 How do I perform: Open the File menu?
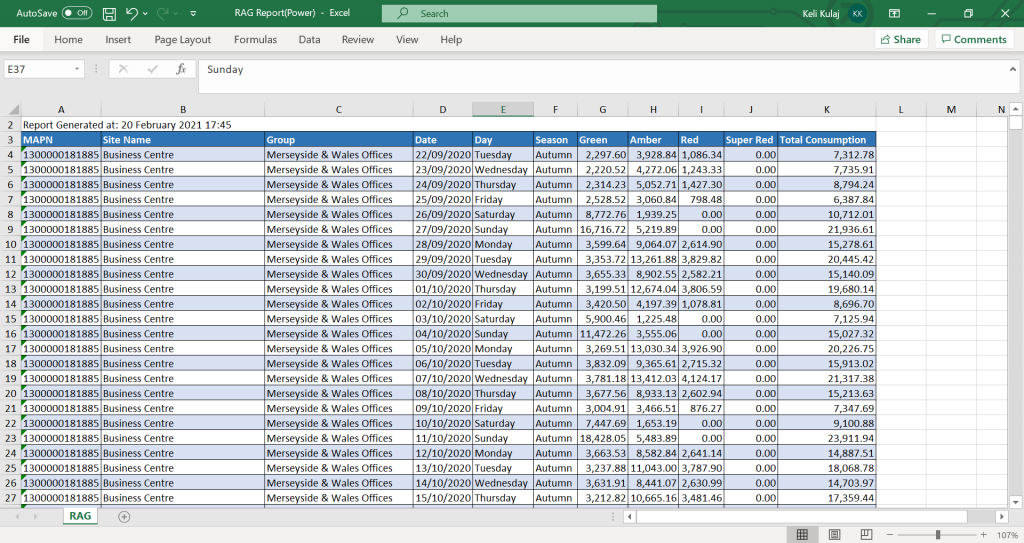coord(21,40)
